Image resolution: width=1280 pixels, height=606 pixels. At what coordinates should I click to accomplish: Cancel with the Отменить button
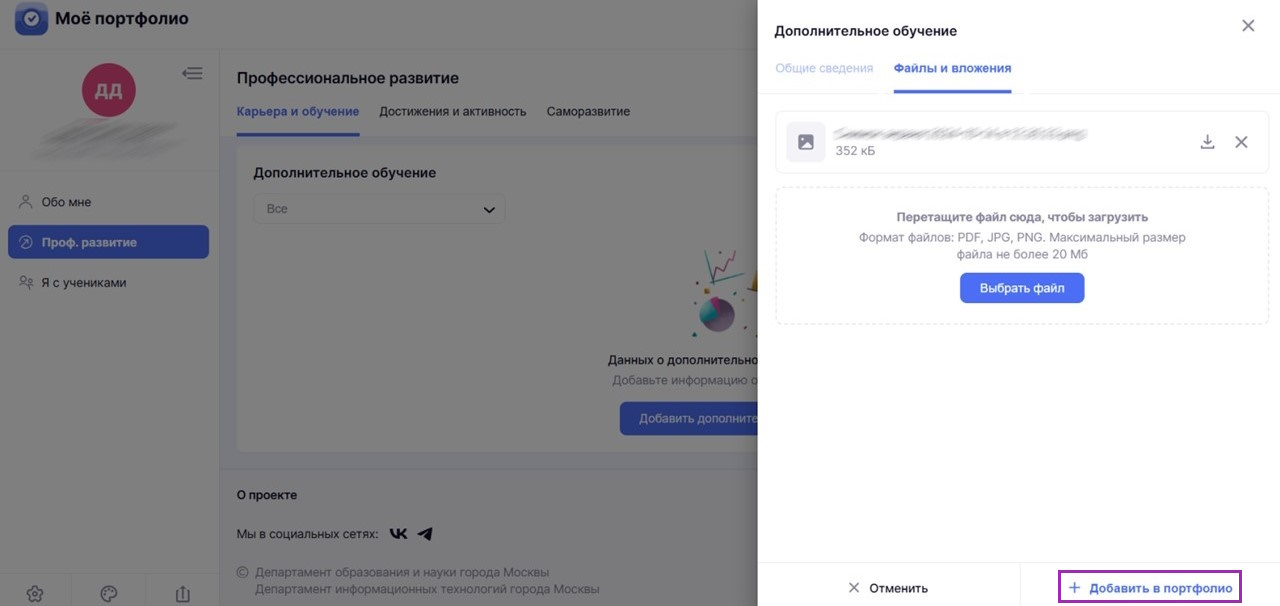point(891,587)
